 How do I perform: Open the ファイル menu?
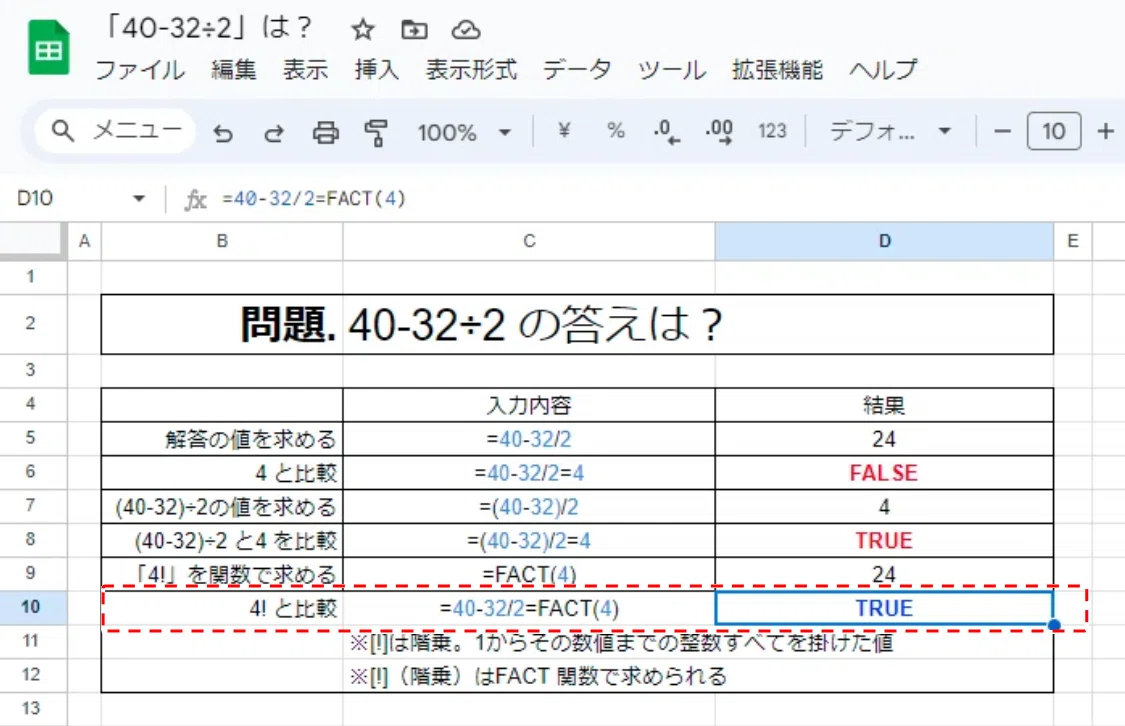point(140,70)
